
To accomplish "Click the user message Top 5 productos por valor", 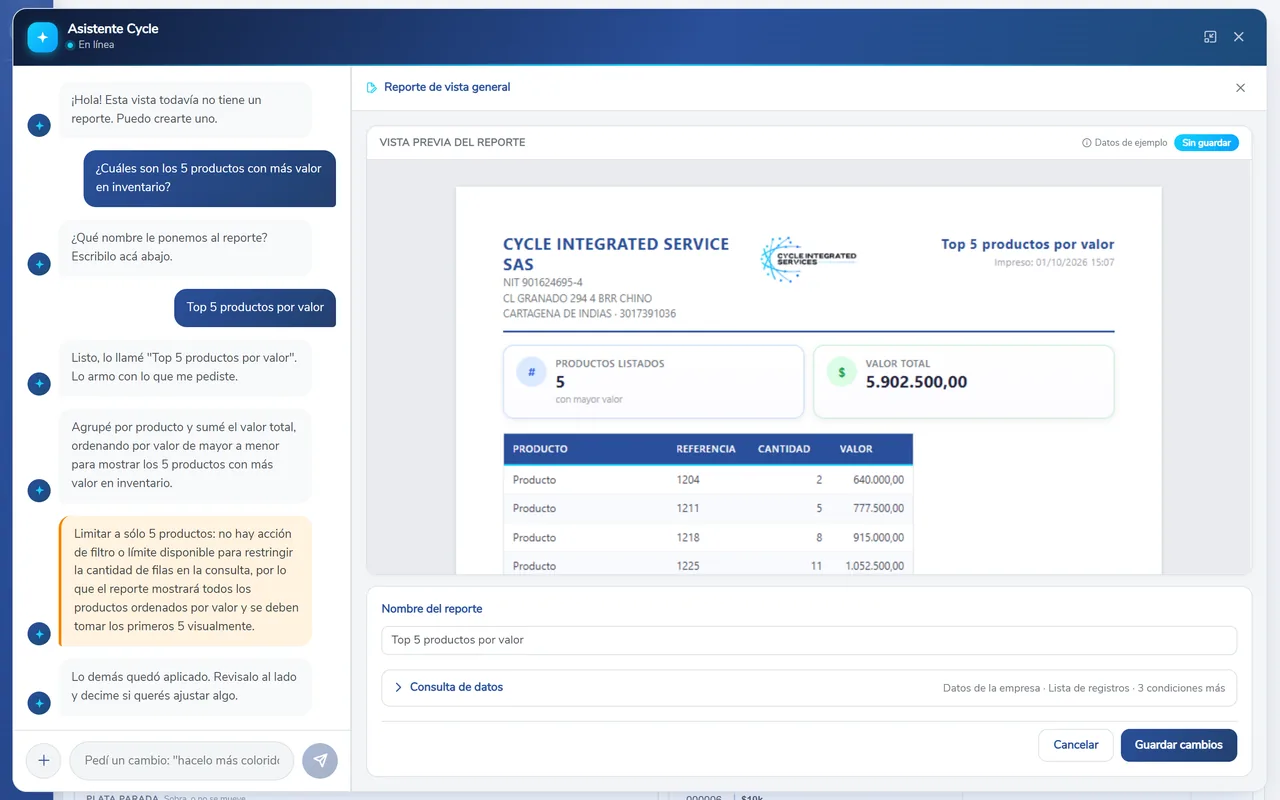I will [x=255, y=308].
